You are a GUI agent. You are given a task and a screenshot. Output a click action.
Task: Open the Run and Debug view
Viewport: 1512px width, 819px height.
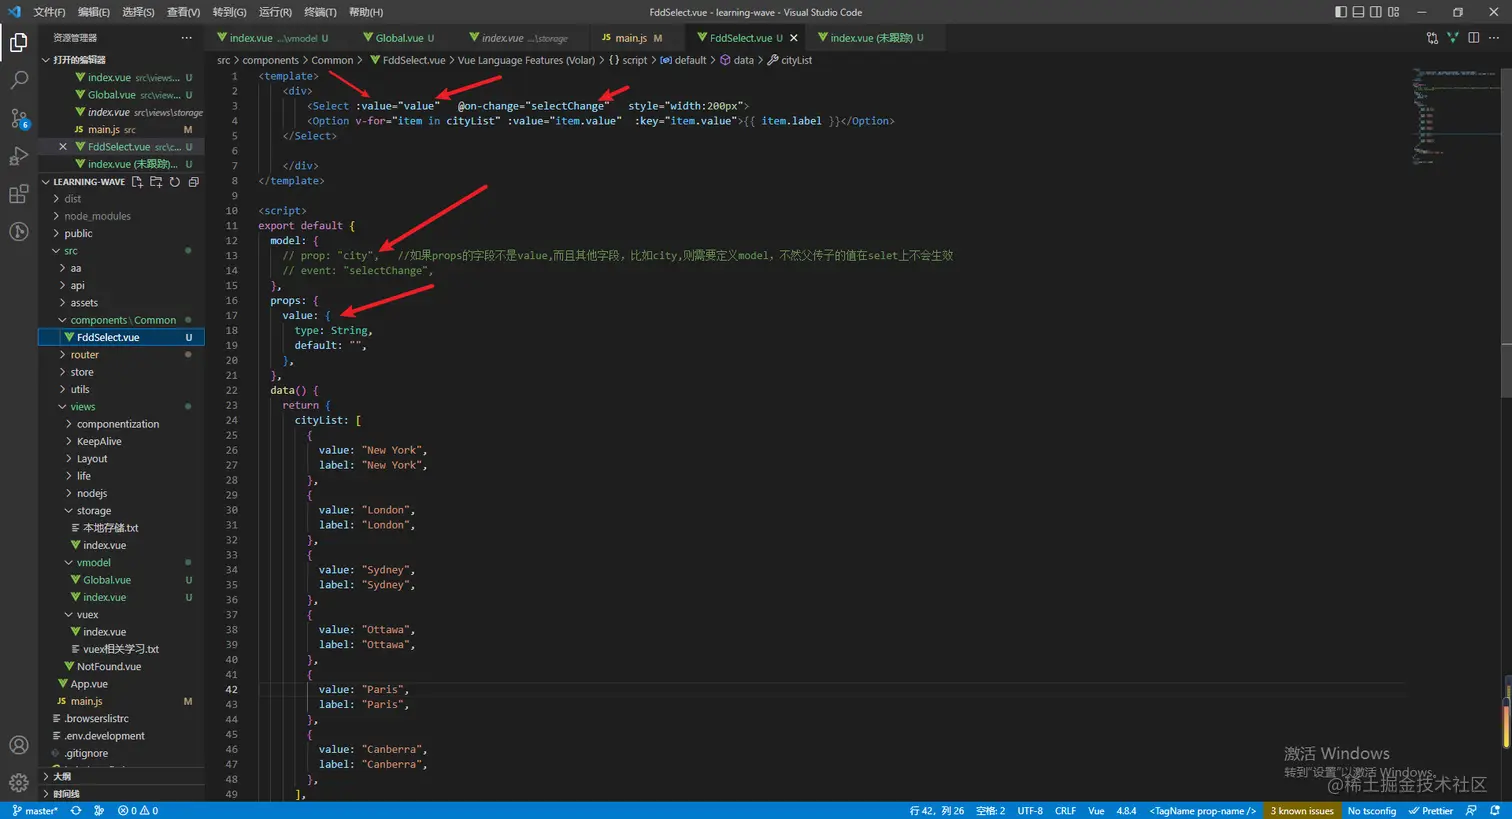coord(19,156)
